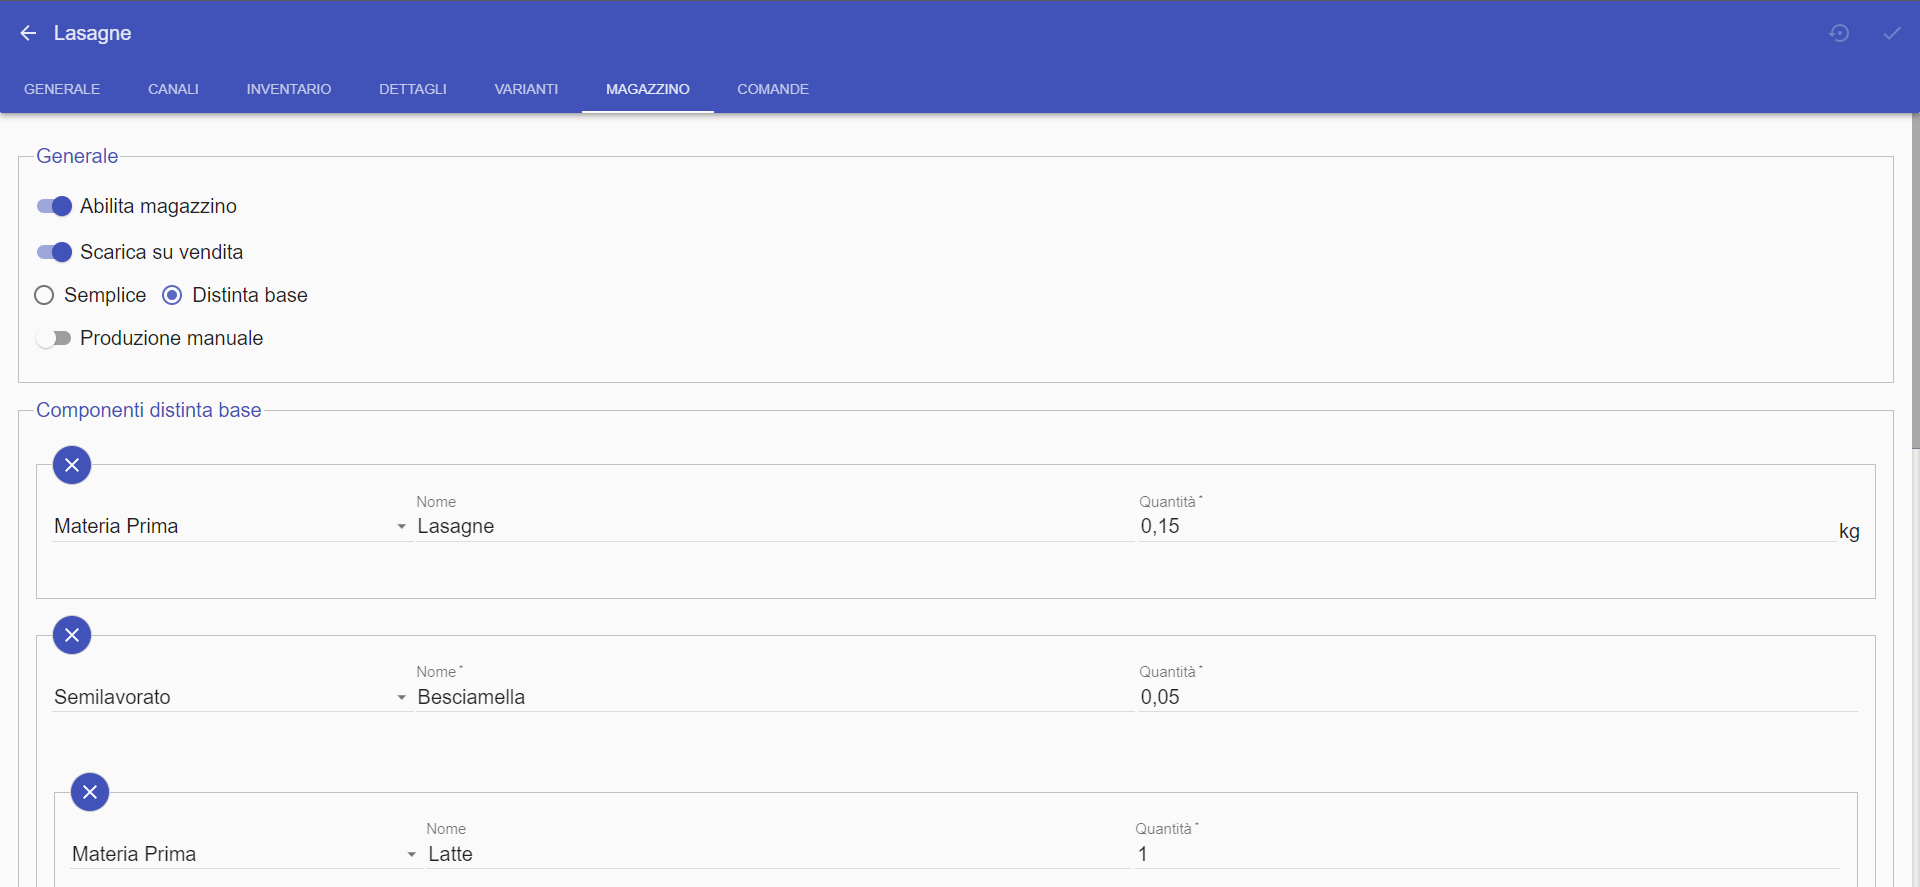Image resolution: width=1920 pixels, height=887 pixels.
Task: Go back using the arrow beside Lasagne
Action: 28,33
